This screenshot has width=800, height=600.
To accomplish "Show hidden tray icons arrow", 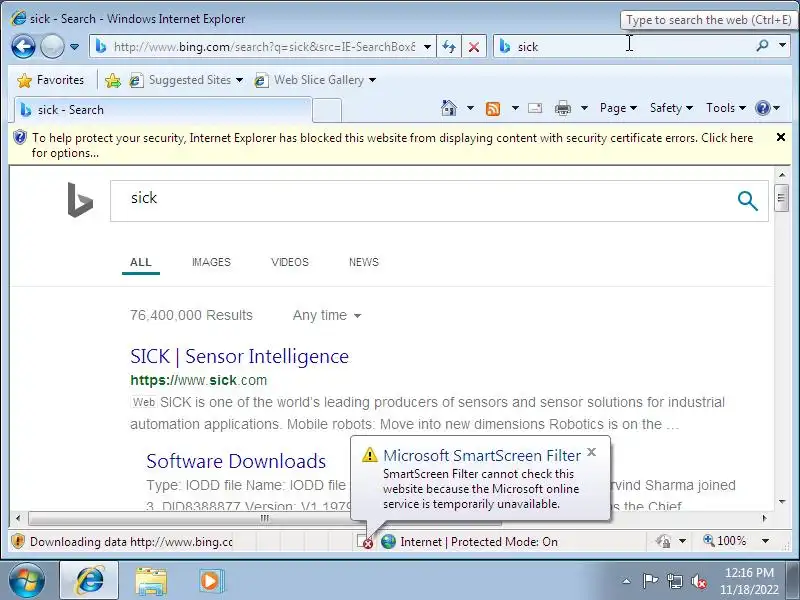I will 627,581.
